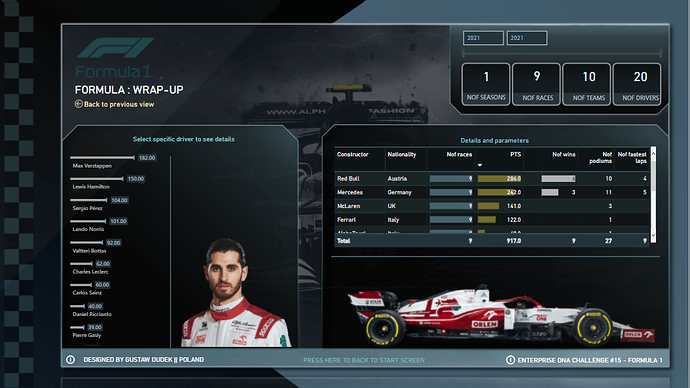
Task: Select Pierre Gasly in driver list
Action: 87,335
